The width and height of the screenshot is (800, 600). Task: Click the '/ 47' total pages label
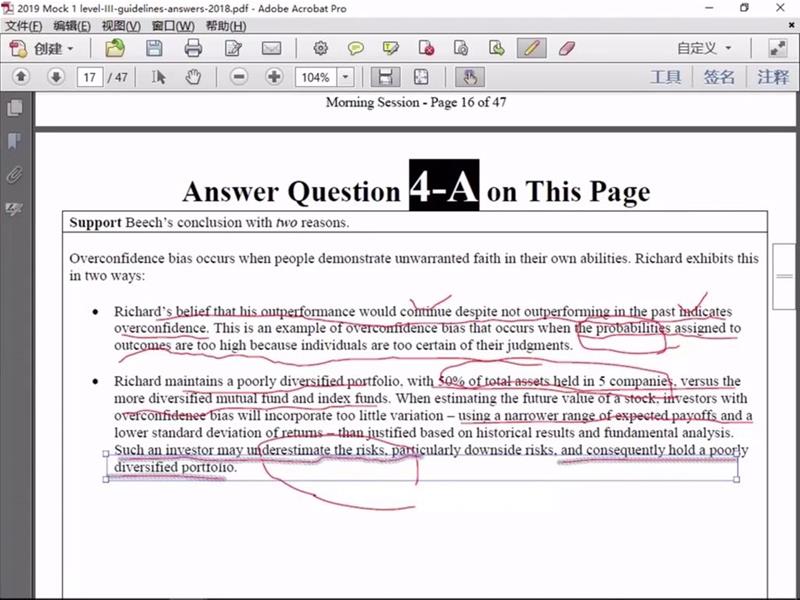[x=117, y=78]
